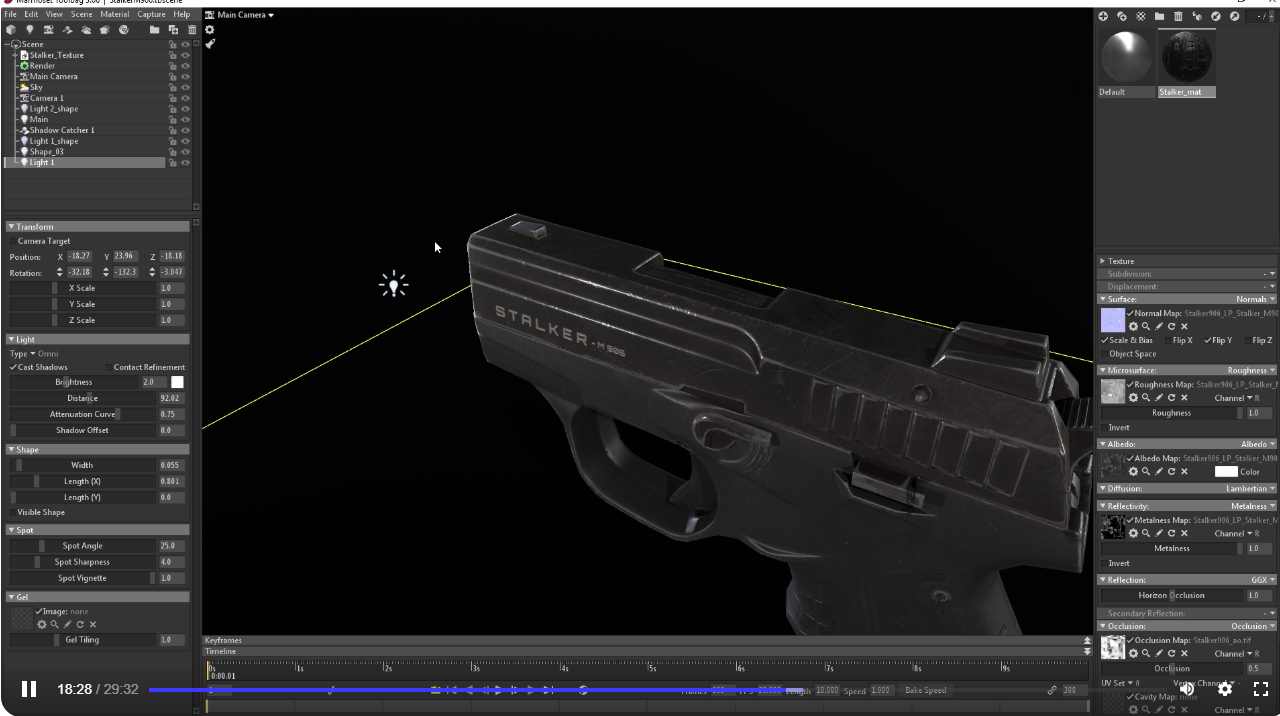Viewport: 1280px width, 716px height.
Task: Hide the Sky object with eye icon
Action: [185, 87]
